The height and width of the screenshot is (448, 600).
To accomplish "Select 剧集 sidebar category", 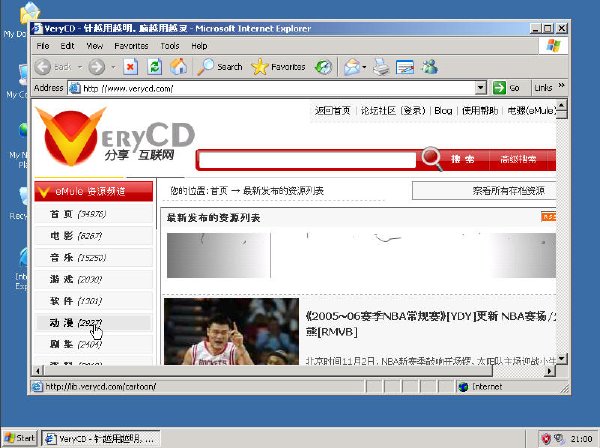I will [x=93, y=345].
